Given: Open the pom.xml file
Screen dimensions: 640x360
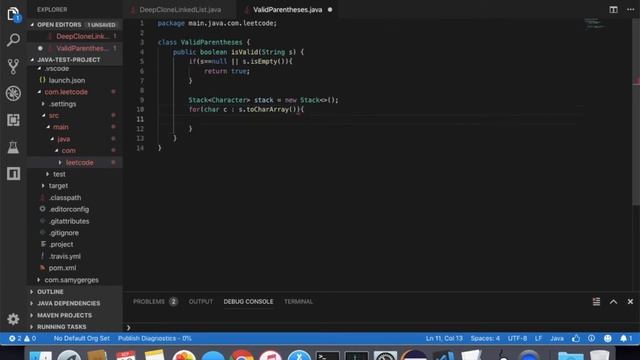Looking at the screenshot, I should click(x=75, y=268).
